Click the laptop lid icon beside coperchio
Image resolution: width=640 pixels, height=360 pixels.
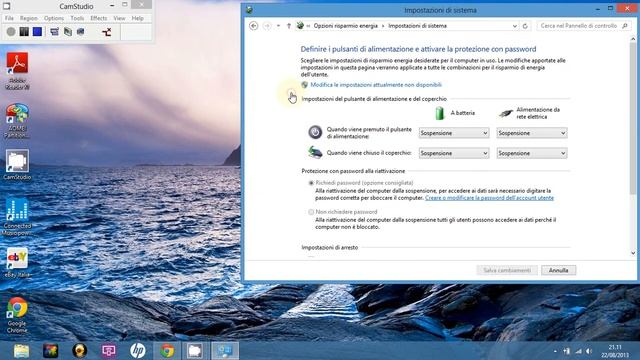pos(315,153)
